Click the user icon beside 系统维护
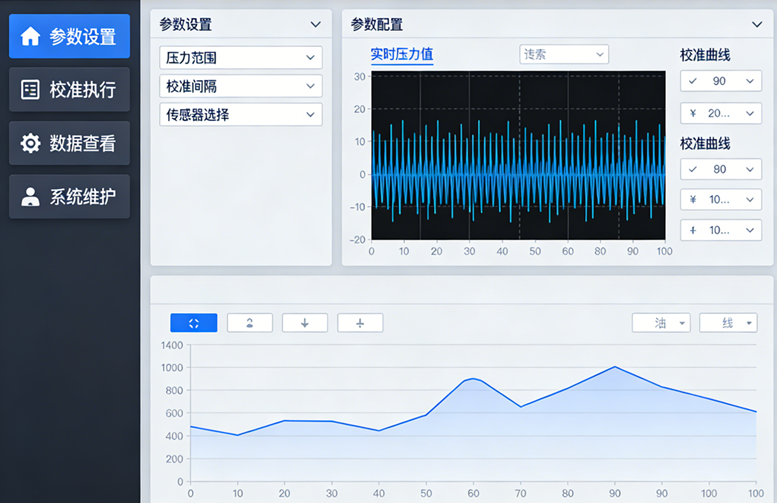This screenshot has width=777, height=503. point(30,196)
